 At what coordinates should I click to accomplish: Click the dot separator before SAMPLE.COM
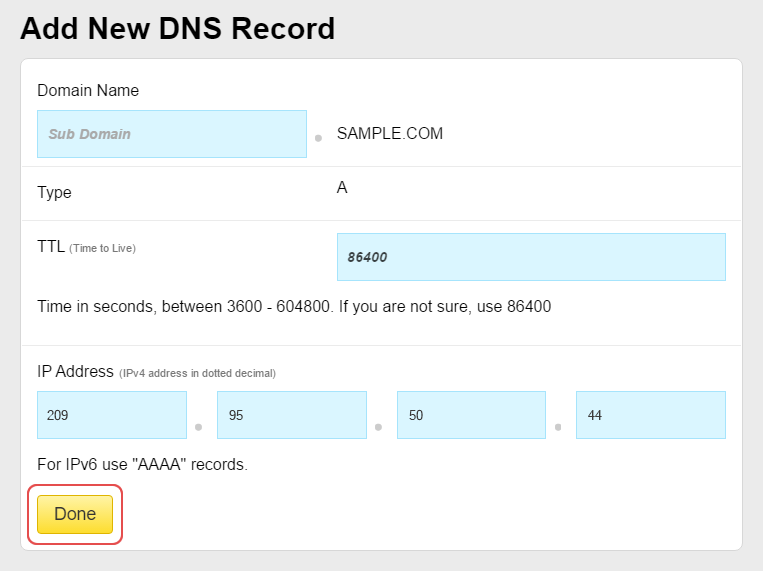click(x=318, y=138)
